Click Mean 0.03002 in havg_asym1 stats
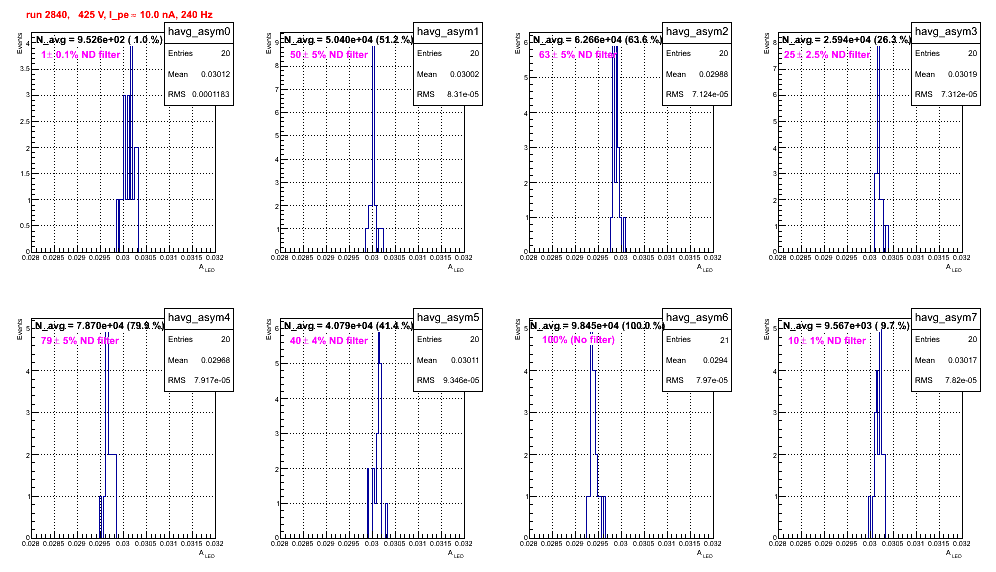This screenshot has height=572, width=996. [448, 74]
